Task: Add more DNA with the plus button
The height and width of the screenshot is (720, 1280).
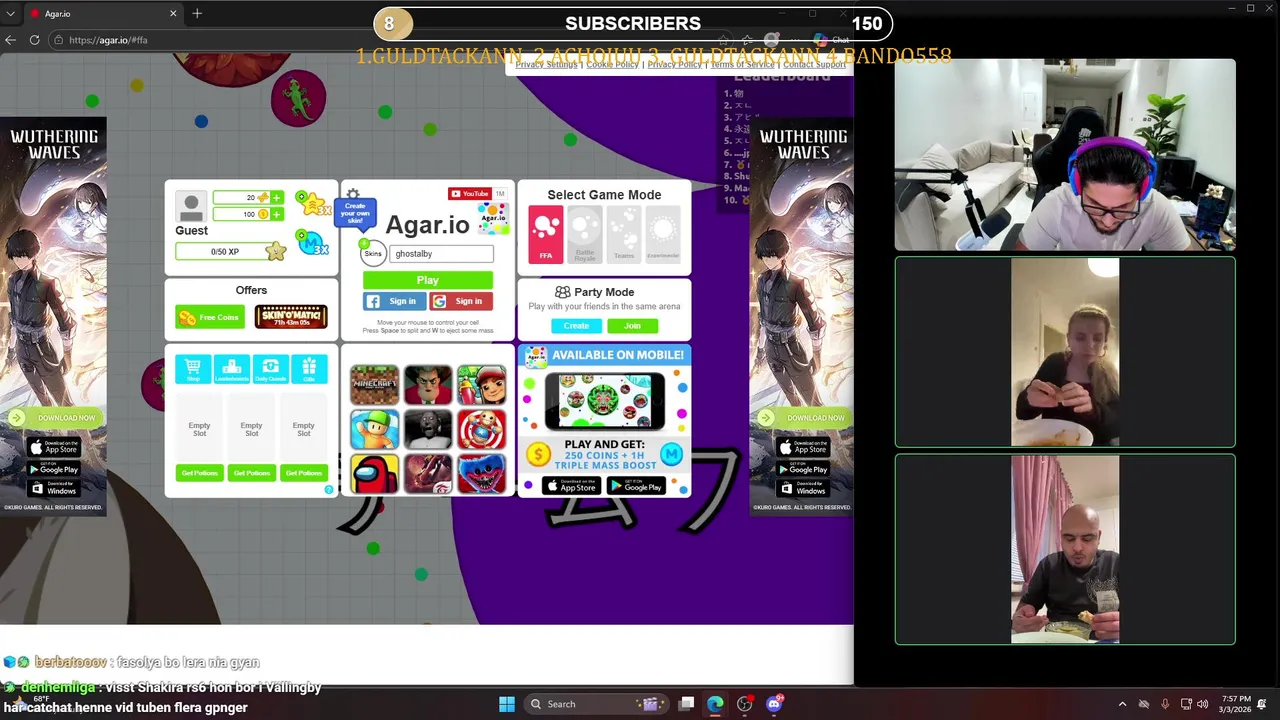Action: 276,197
